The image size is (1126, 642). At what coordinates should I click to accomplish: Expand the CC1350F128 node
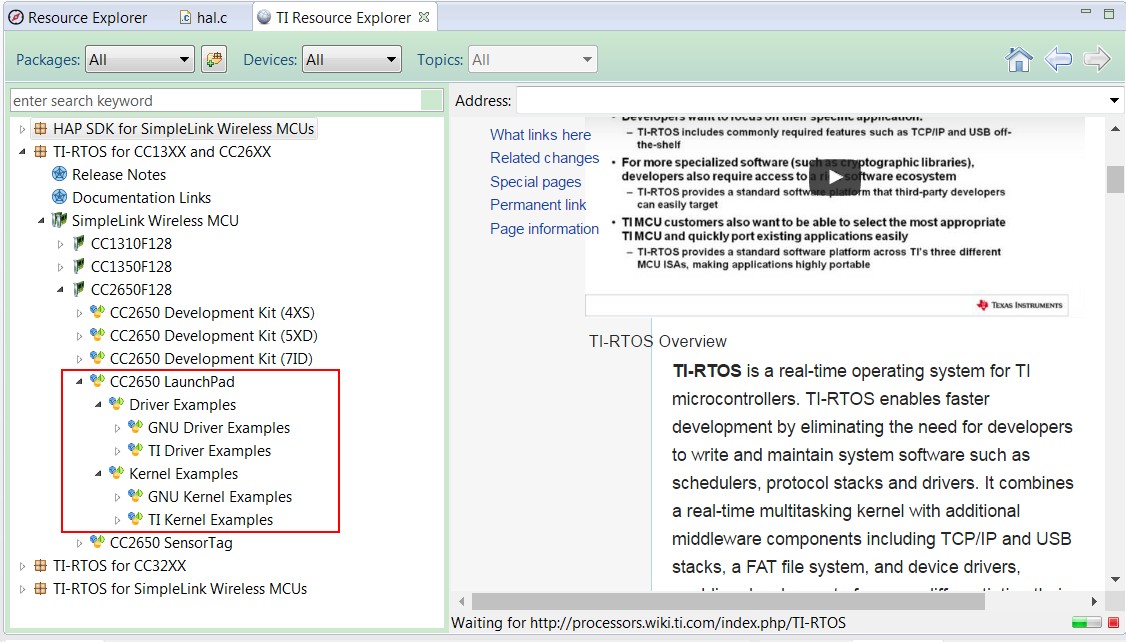pyautogui.click(x=60, y=267)
